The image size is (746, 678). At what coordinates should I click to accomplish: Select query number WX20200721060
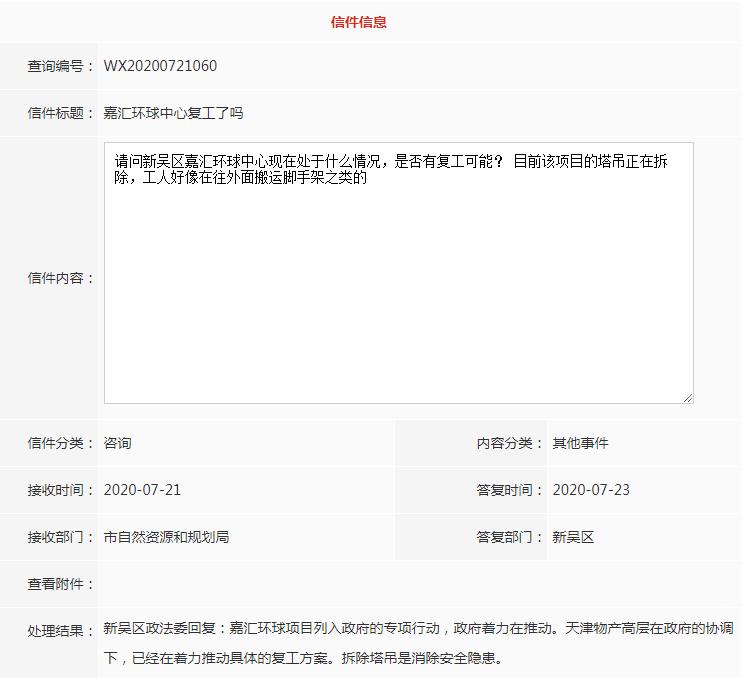(x=160, y=66)
